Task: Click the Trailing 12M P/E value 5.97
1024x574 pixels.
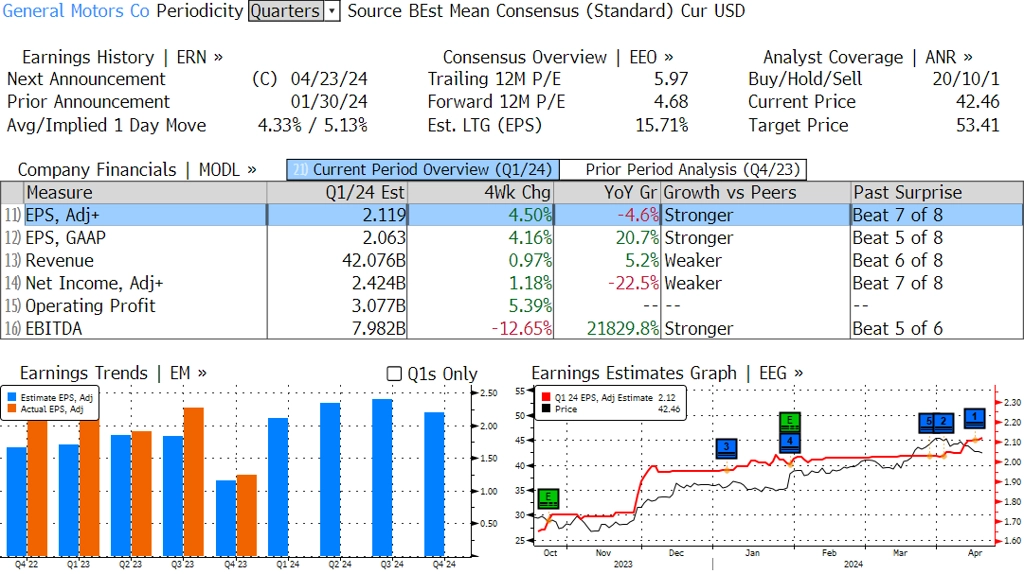Action: pos(671,79)
